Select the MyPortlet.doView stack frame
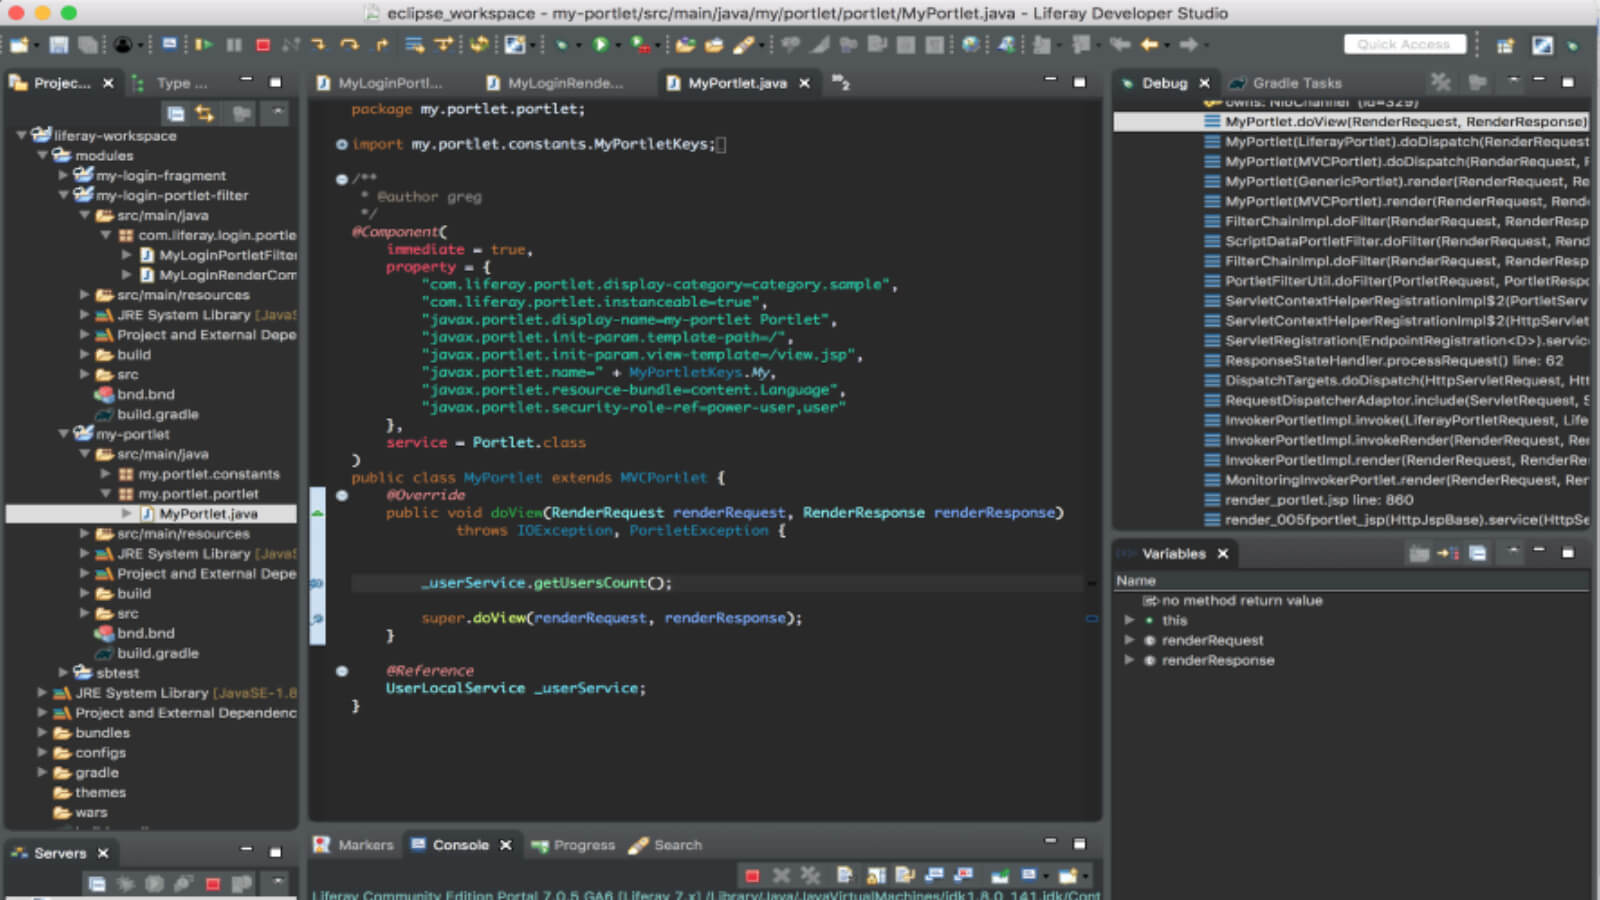 1350,121
